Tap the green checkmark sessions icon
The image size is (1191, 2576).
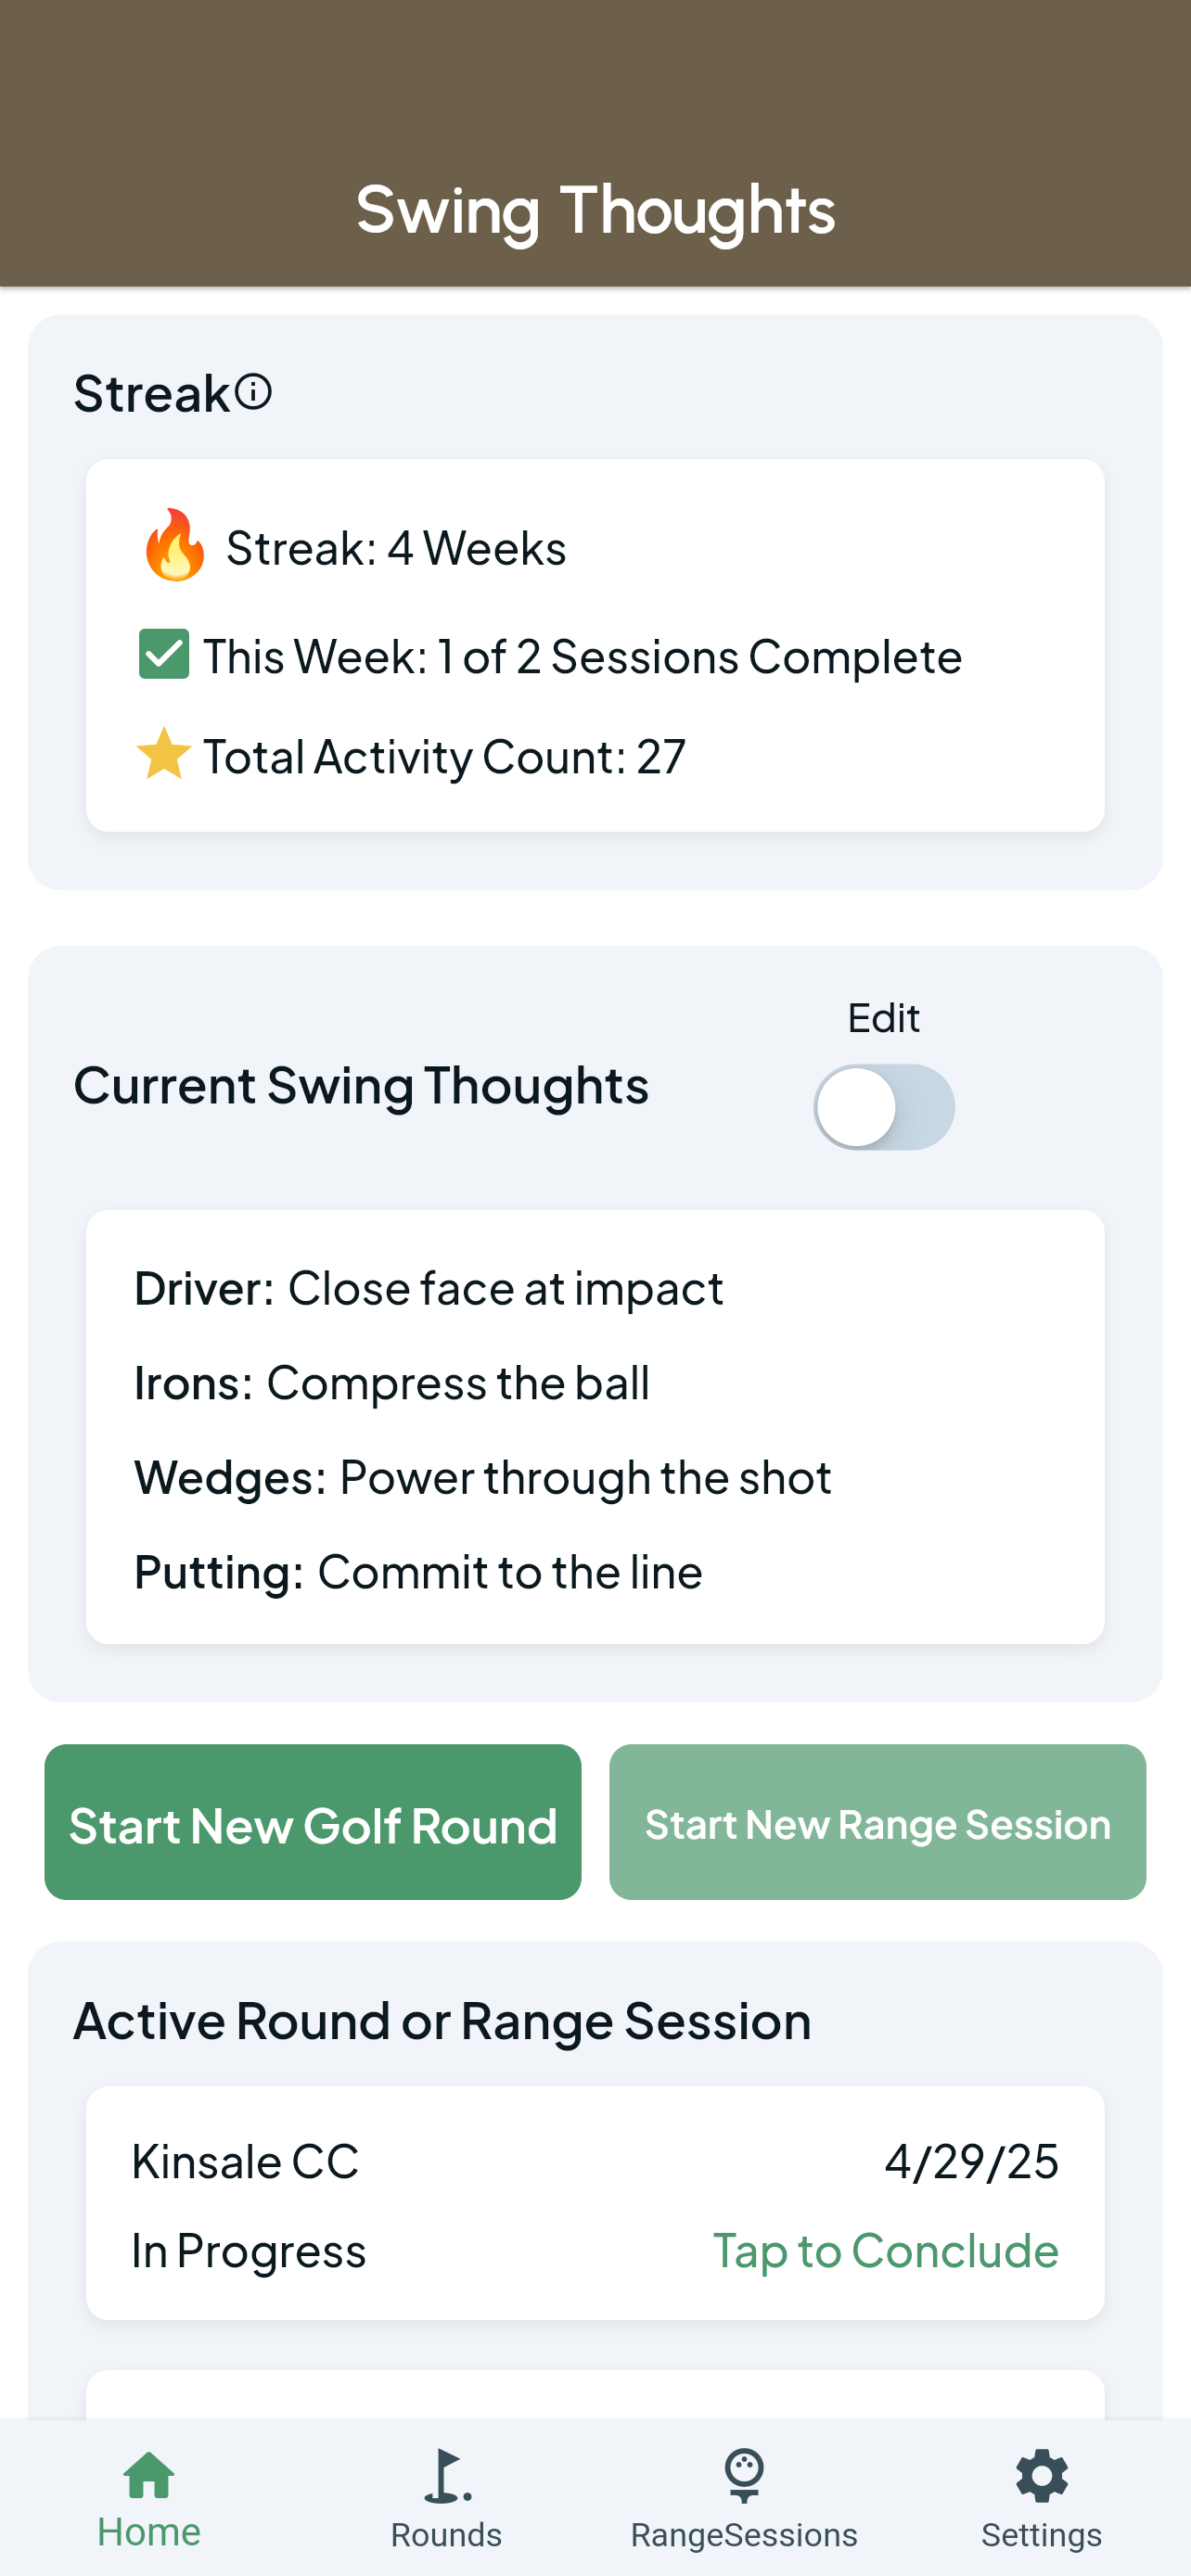[x=164, y=654]
